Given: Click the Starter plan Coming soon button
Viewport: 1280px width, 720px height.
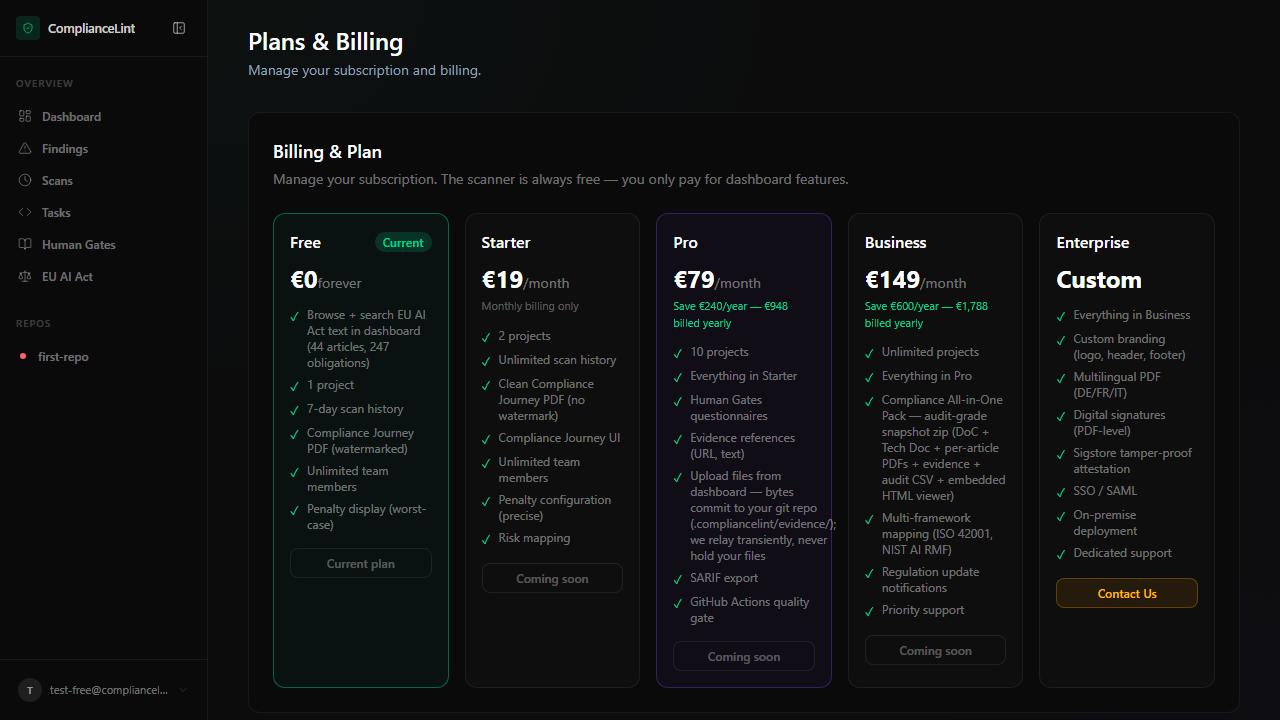Looking at the screenshot, I should tap(552, 579).
